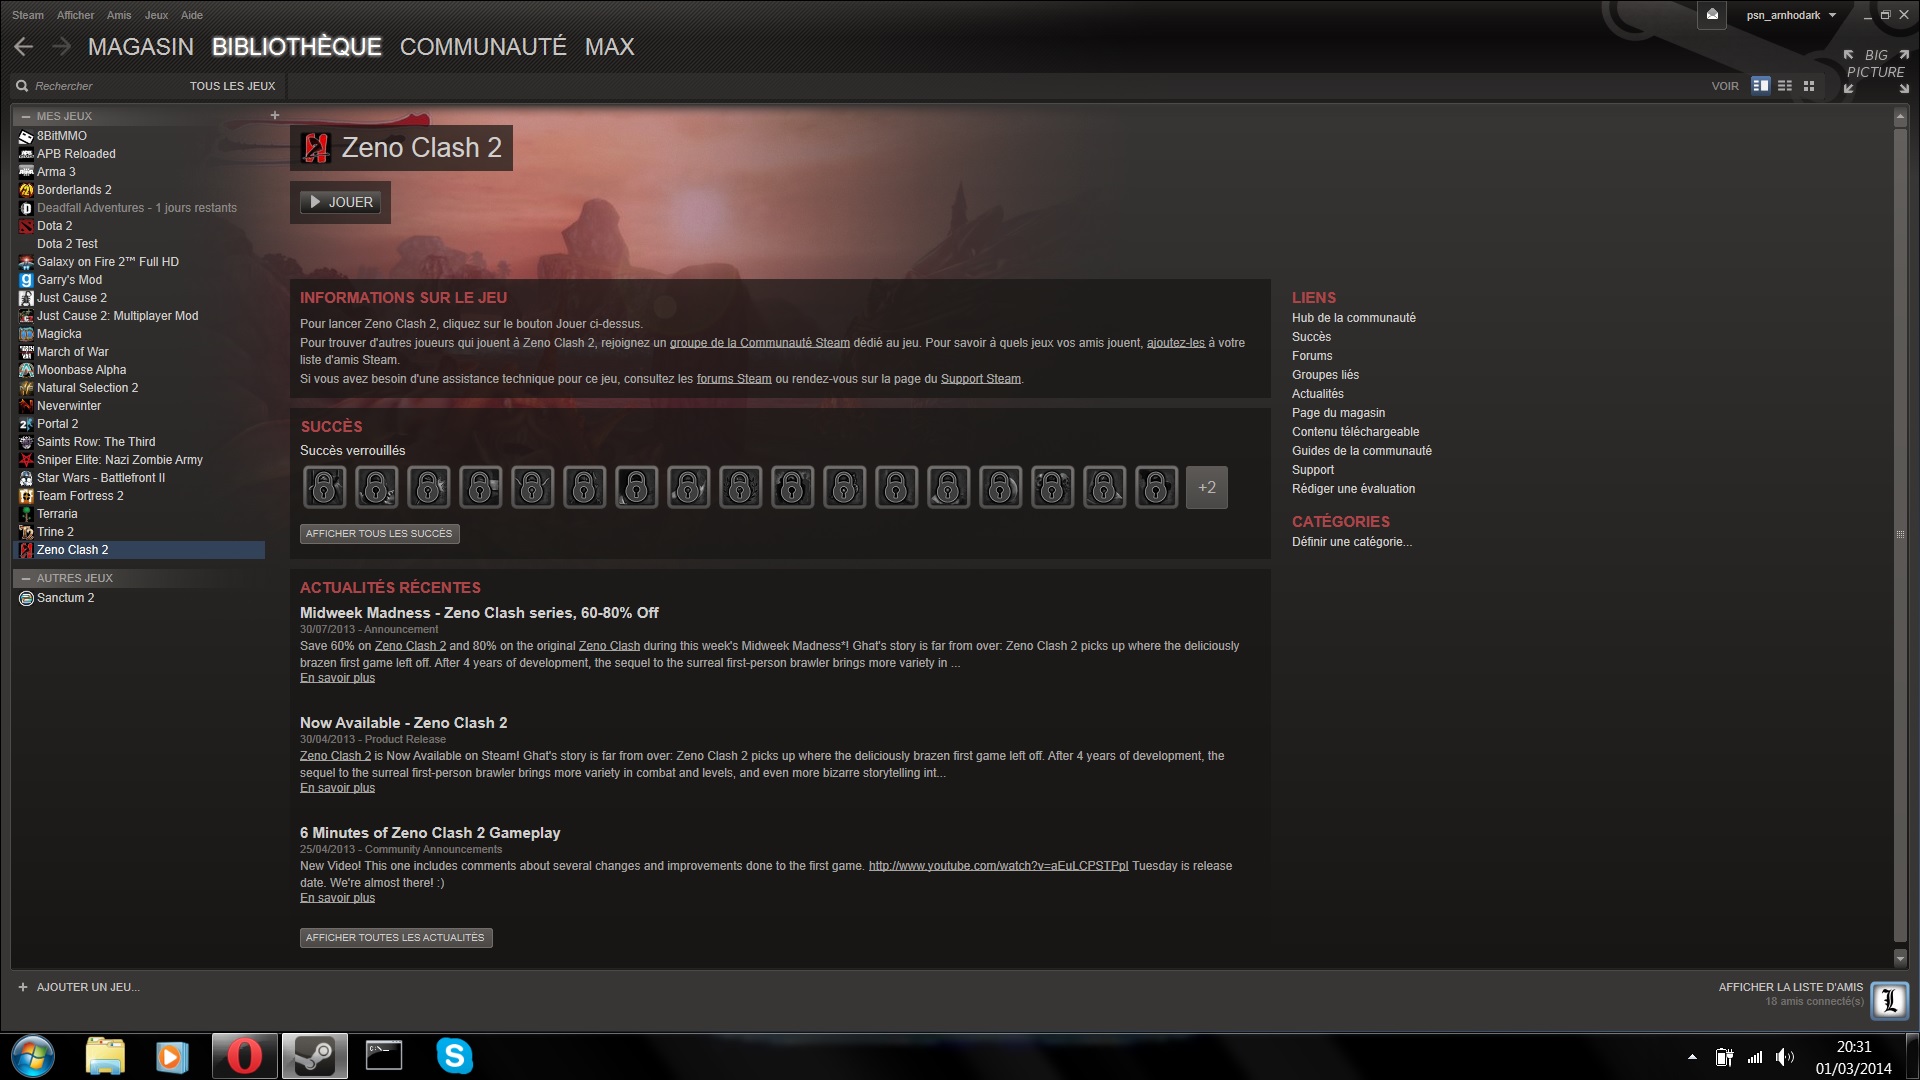Collapse the MES JEUX section

pyautogui.click(x=25, y=116)
